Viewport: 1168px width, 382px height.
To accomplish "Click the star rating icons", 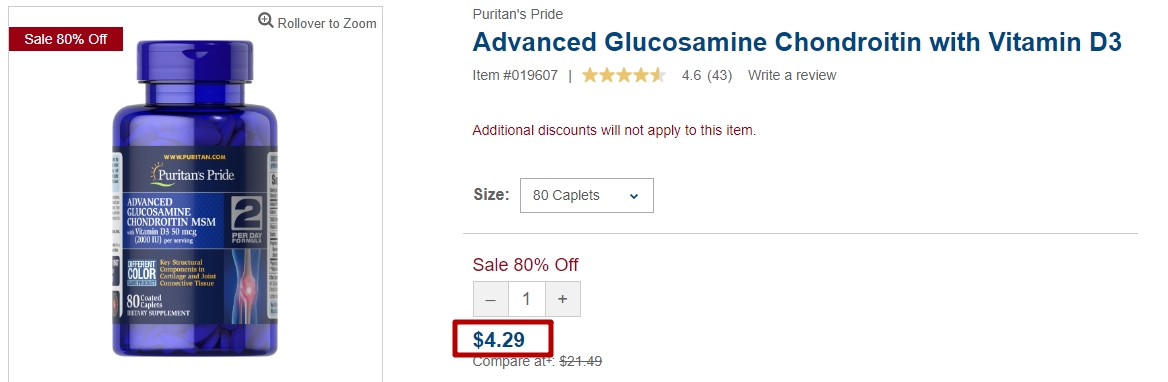I will (x=623, y=75).
